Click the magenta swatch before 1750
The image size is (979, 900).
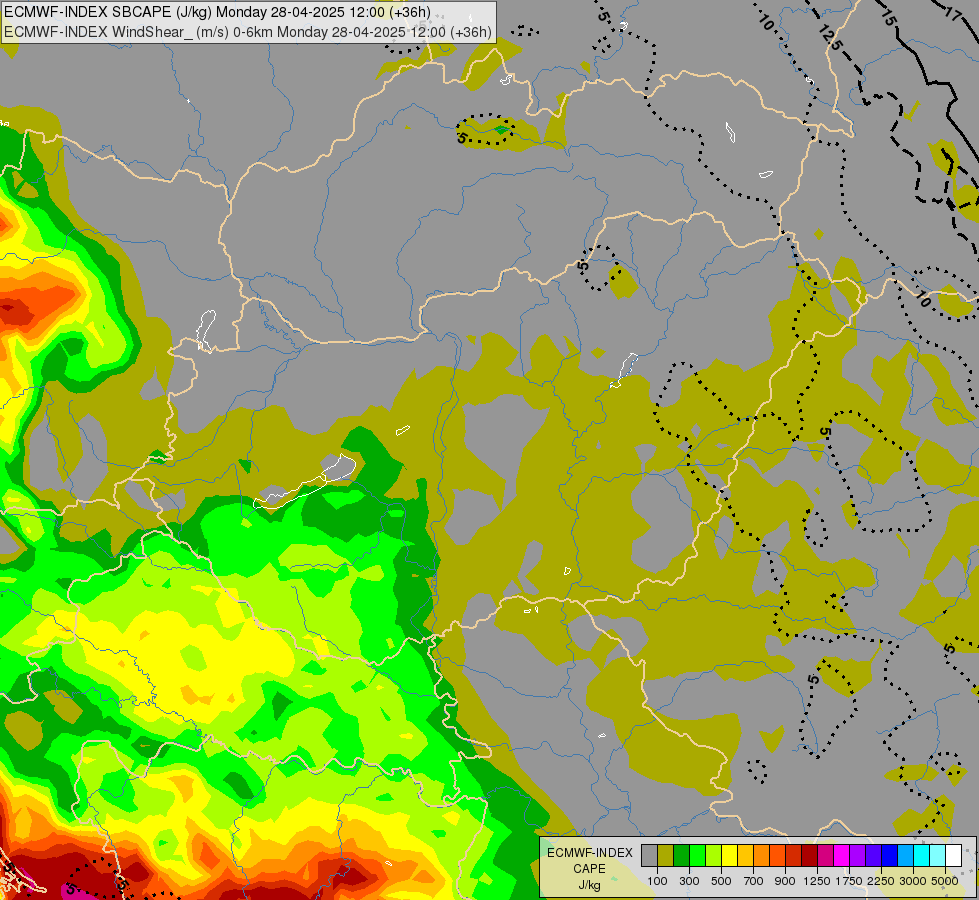click(841, 856)
